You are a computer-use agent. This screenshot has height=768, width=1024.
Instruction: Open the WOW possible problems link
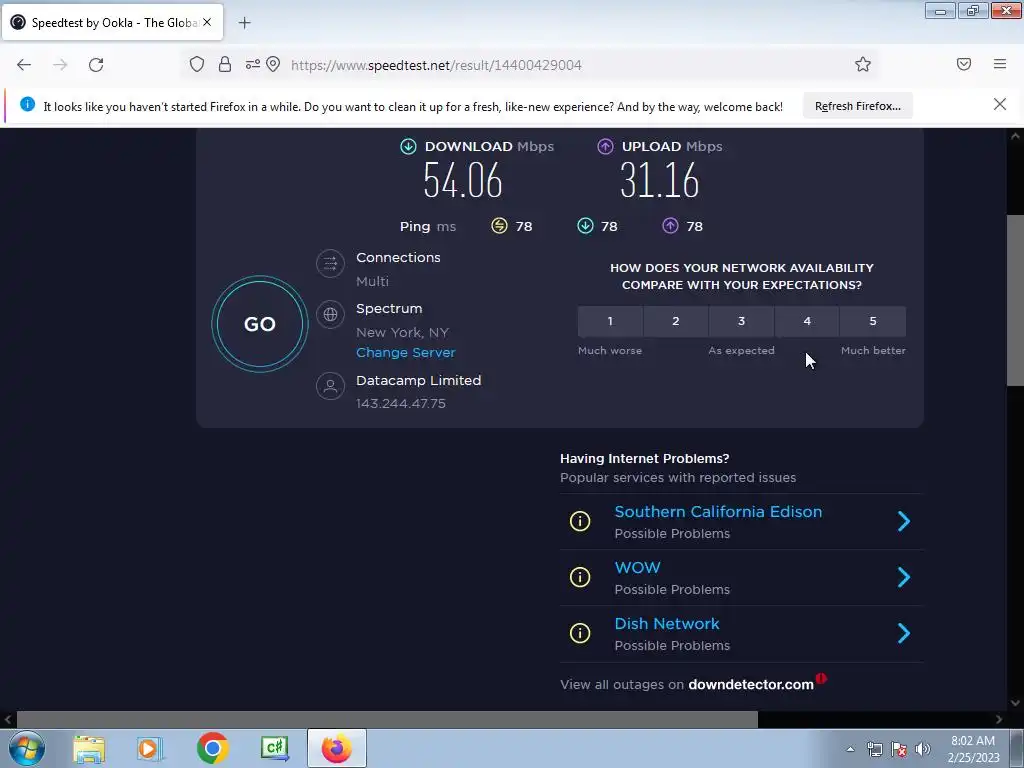click(637, 568)
